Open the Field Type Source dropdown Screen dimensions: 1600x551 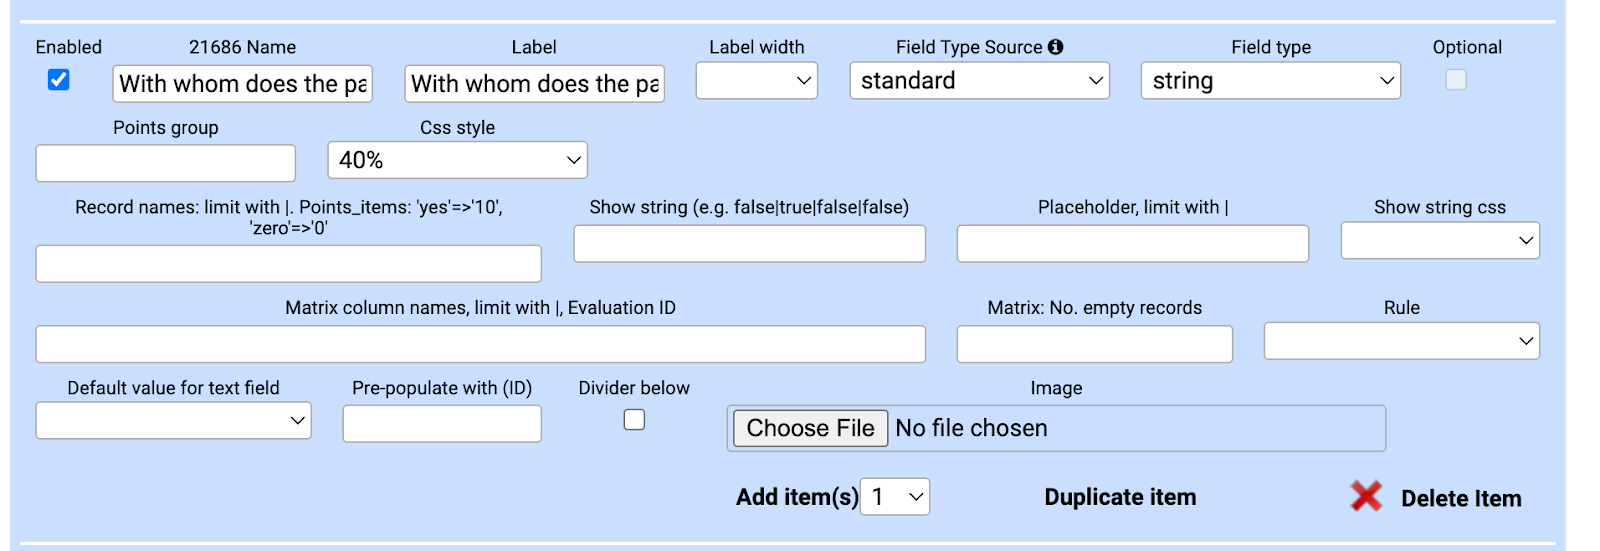(980, 81)
